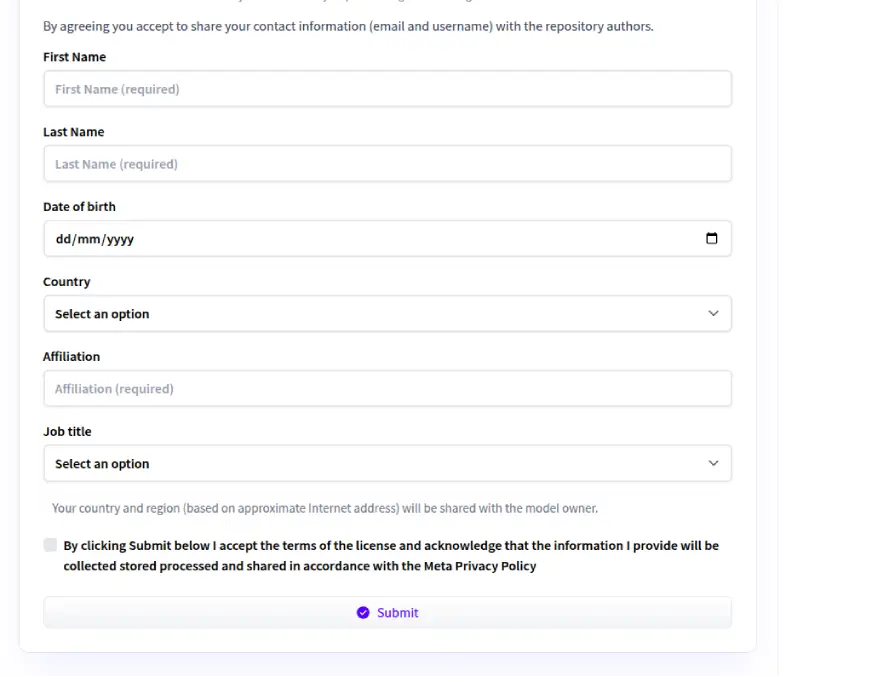The width and height of the screenshot is (872, 676).
Task: Select the year segment of the date field
Action: click(118, 240)
